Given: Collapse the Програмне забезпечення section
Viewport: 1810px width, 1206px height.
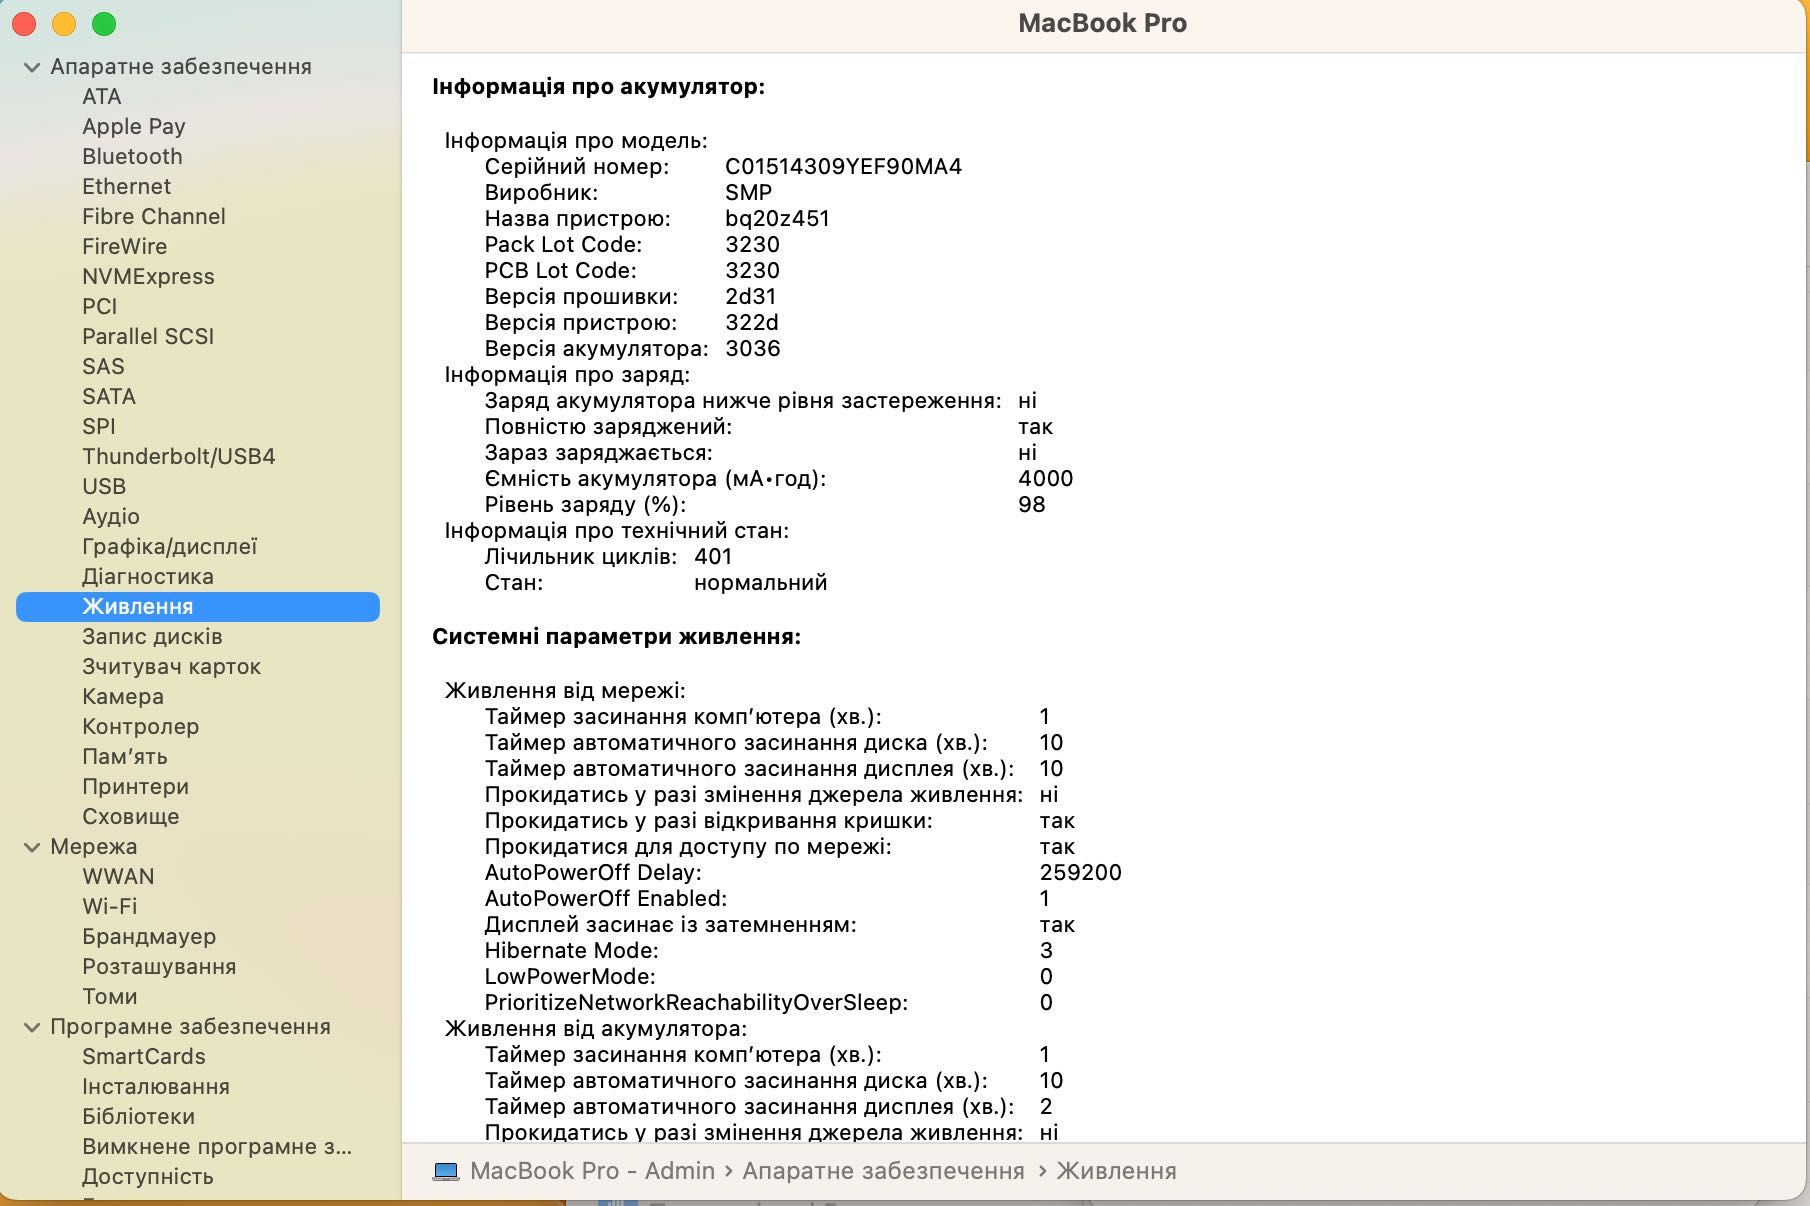Looking at the screenshot, I should point(32,1027).
